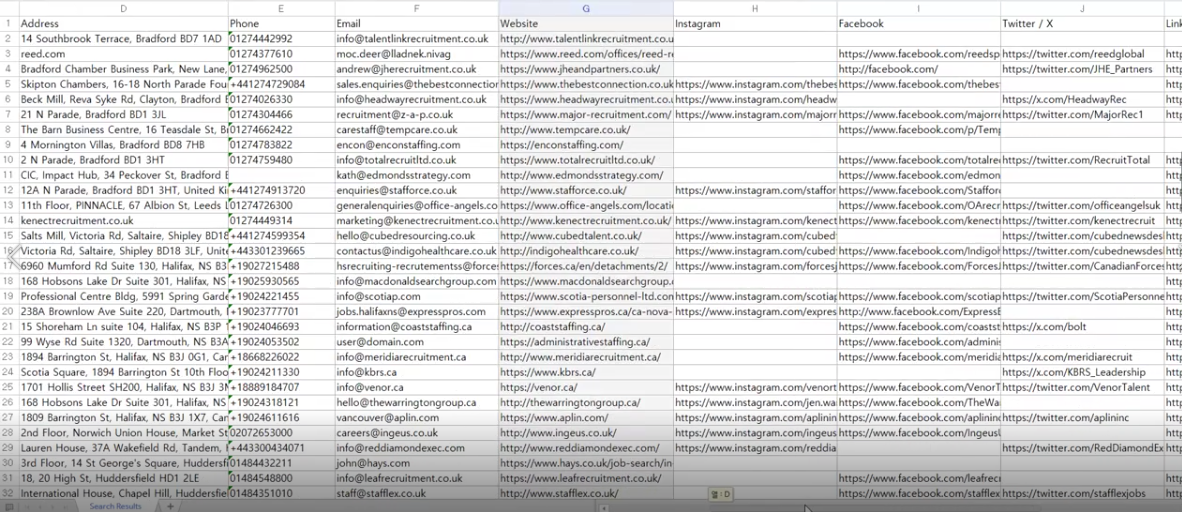Select the https://x.com/HeadwayRec cell
The image size is (1182, 512).
click(x=1082, y=100)
